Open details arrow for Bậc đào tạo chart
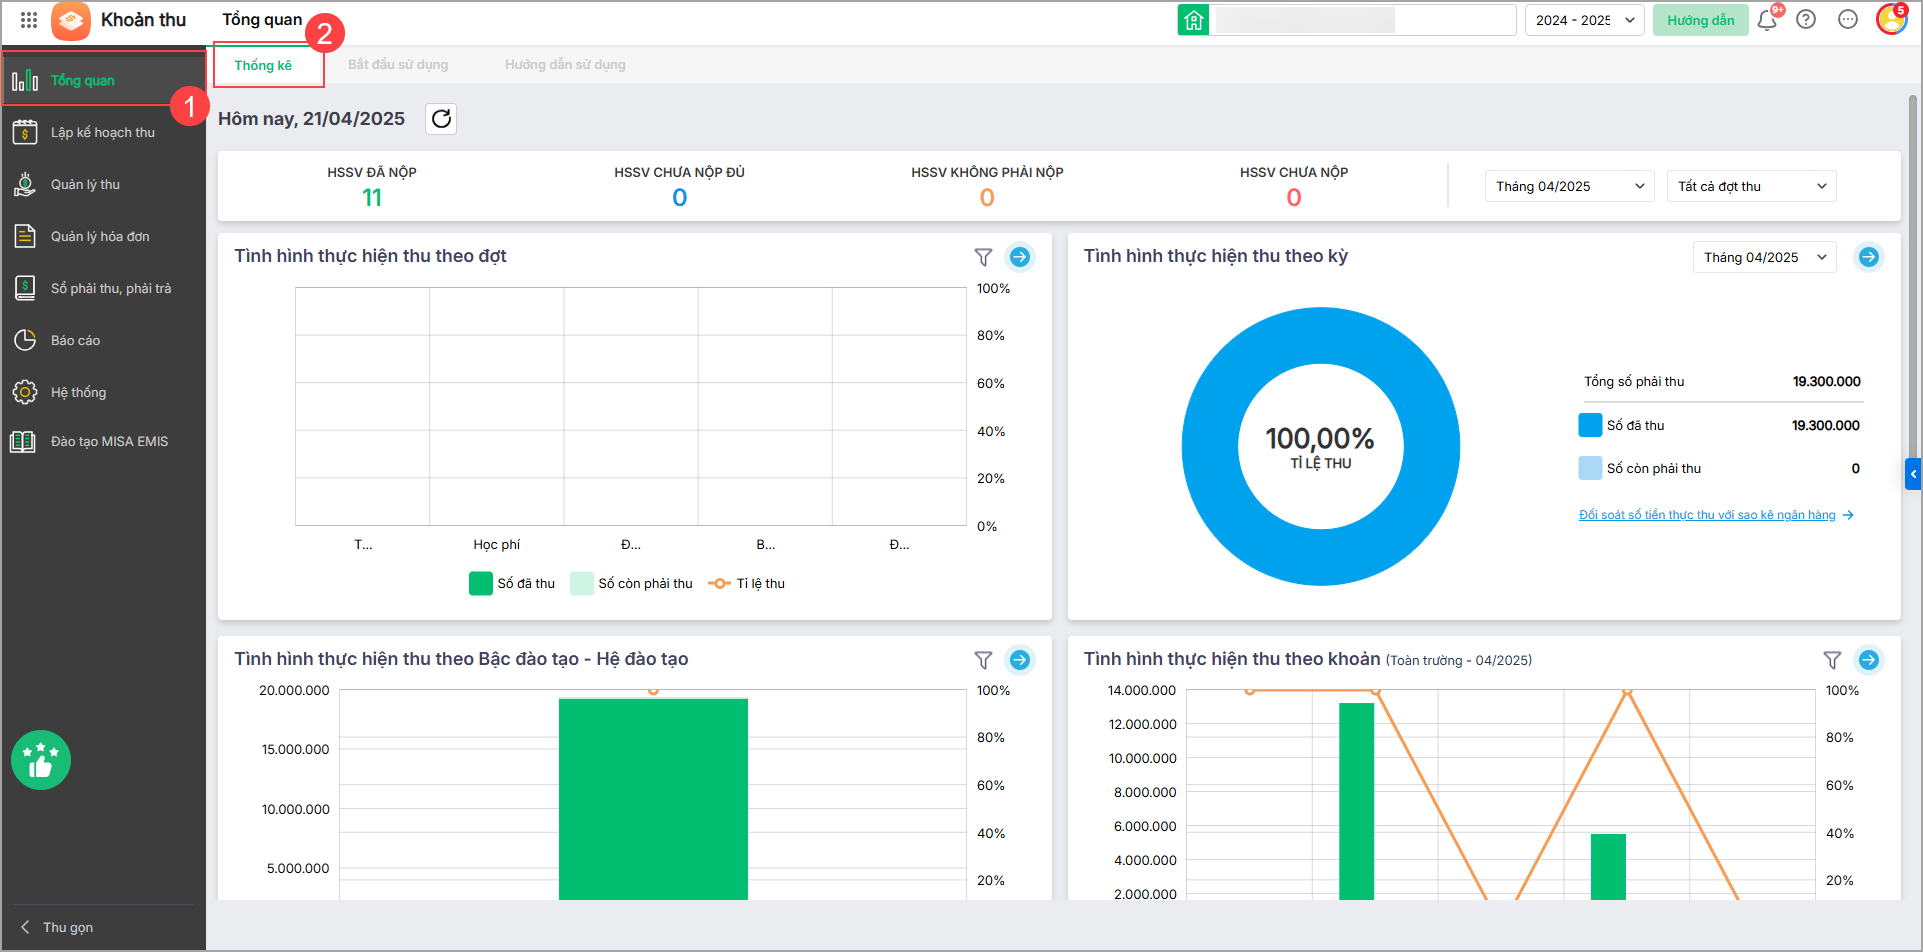The image size is (1923, 952). coord(1020,660)
